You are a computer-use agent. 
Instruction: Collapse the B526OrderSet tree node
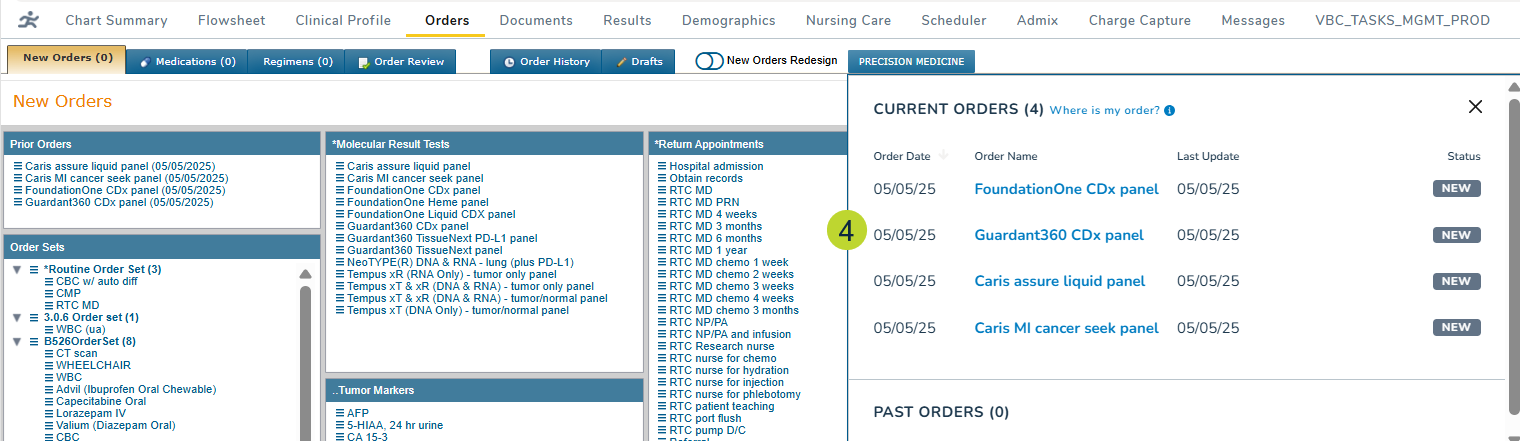17,341
